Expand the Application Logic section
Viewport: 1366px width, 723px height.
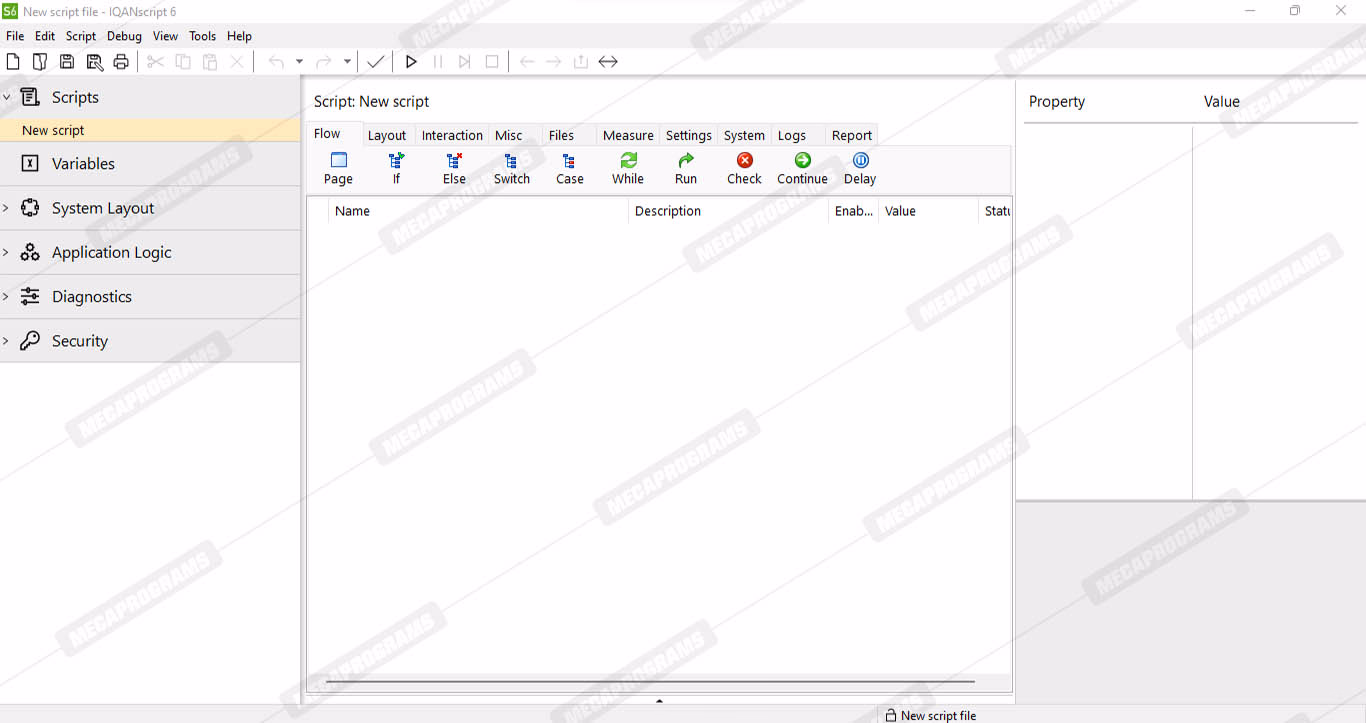click(x=6, y=252)
